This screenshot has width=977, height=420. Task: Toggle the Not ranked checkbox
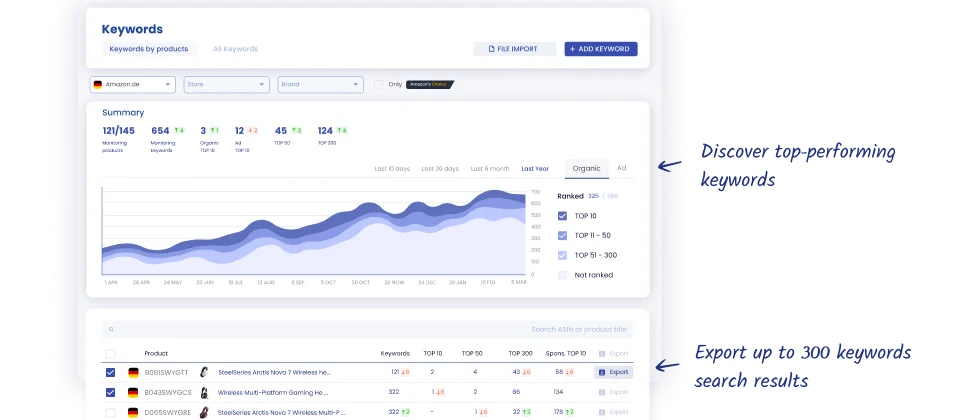(x=563, y=274)
